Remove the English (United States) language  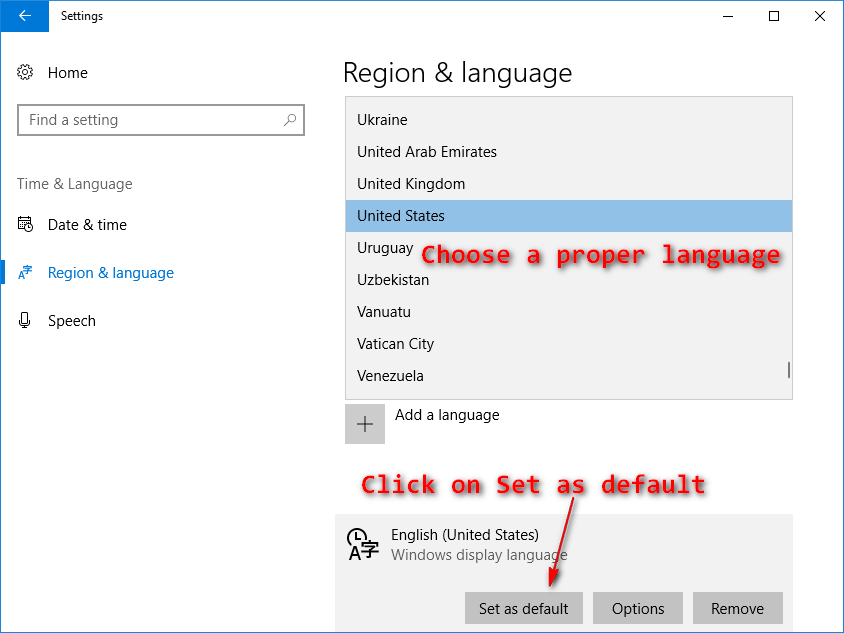737,608
